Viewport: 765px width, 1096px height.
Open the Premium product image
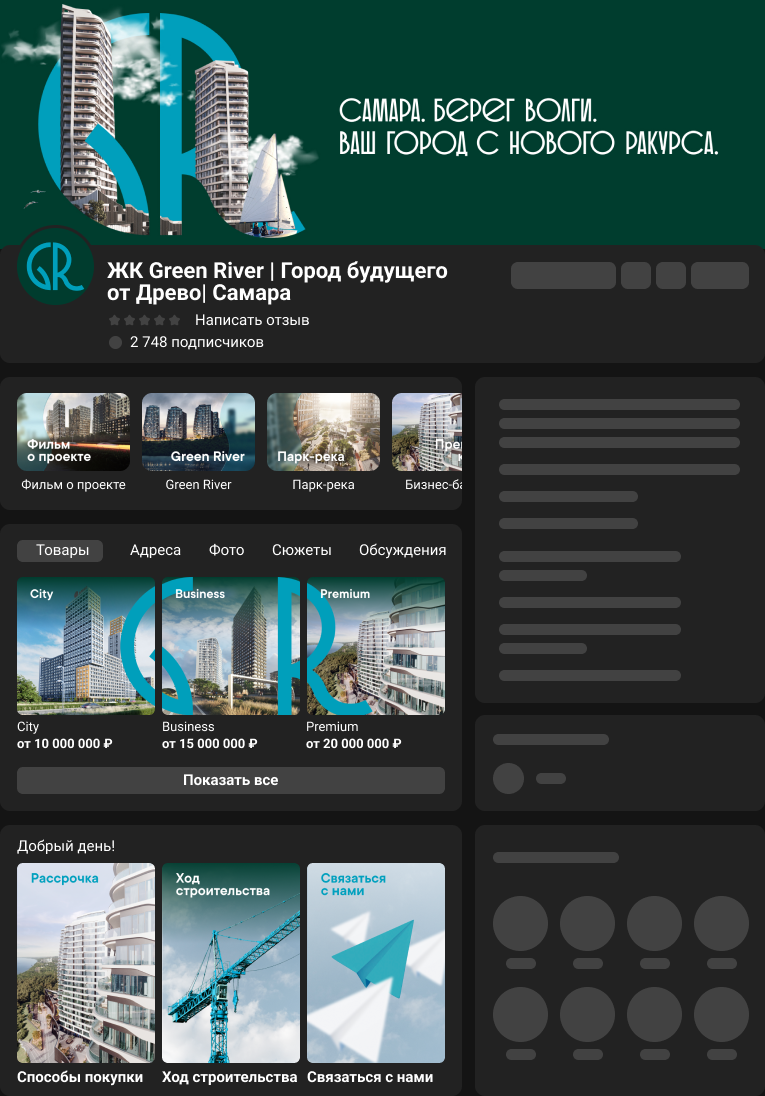[x=376, y=646]
